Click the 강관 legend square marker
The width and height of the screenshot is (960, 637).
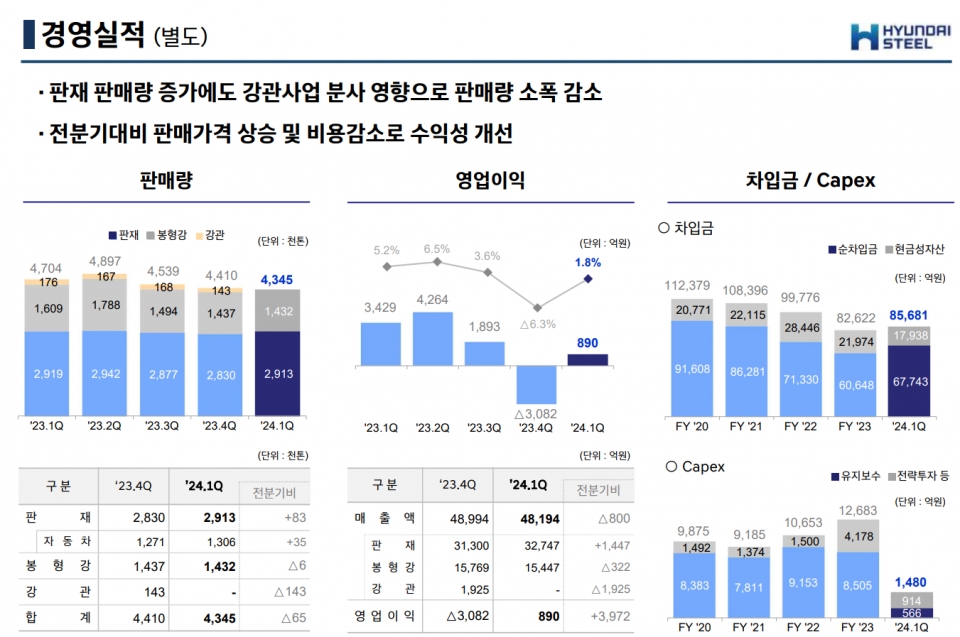click(x=199, y=236)
